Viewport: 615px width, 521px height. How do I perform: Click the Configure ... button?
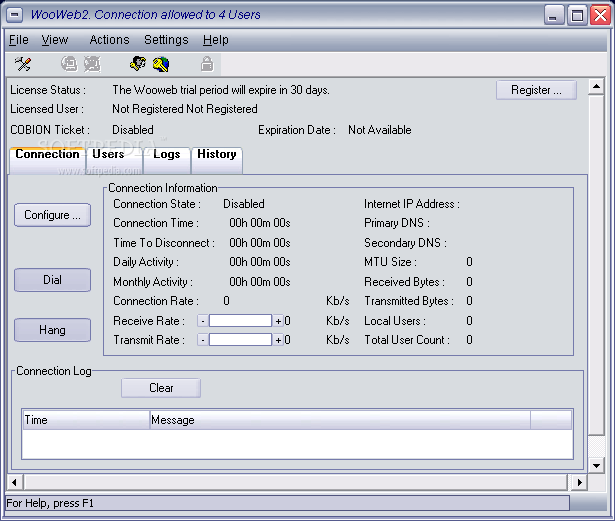pos(53,215)
